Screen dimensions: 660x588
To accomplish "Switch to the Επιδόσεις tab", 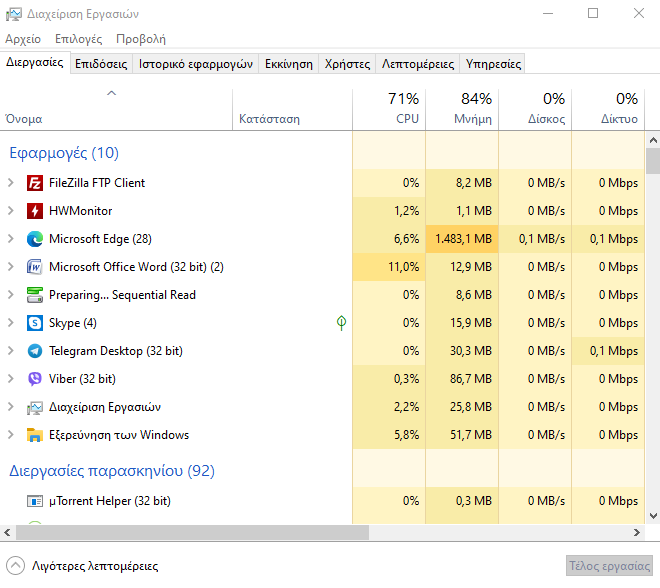I will 101,64.
